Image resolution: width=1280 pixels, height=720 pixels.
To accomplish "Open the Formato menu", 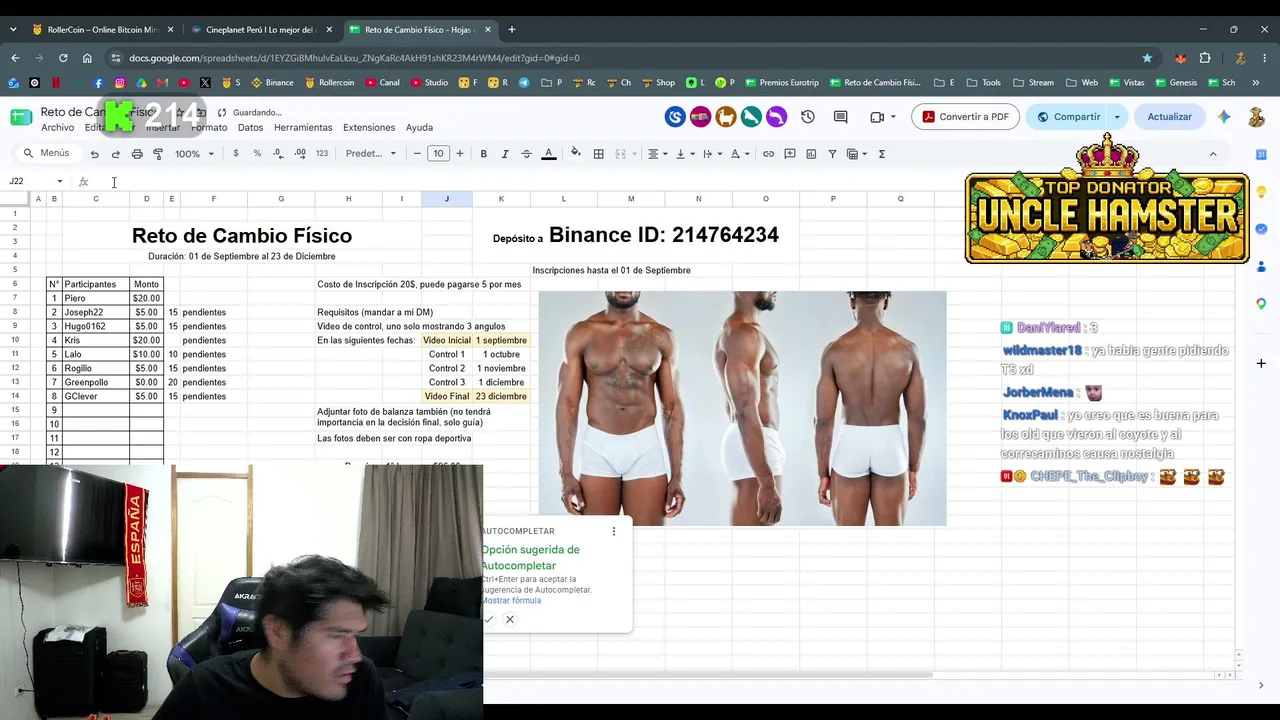I will point(209,128).
